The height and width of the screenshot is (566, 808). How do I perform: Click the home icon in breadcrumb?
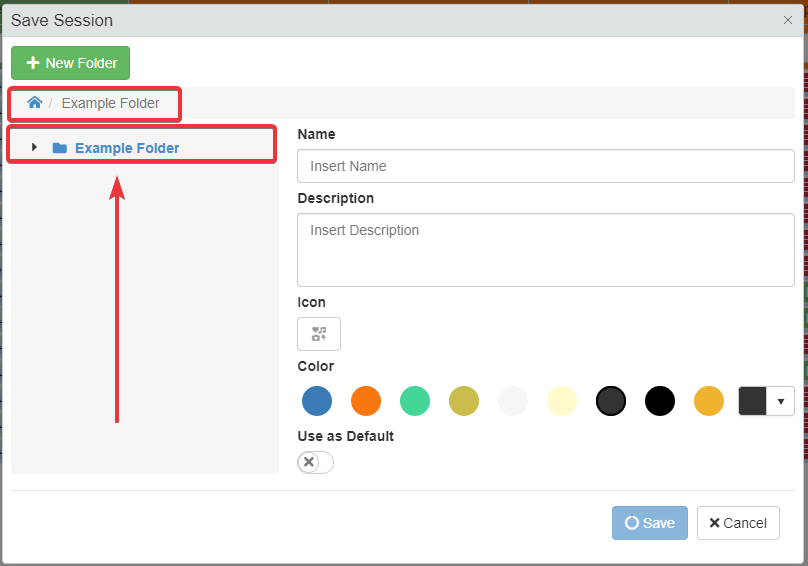[x=35, y=103]
